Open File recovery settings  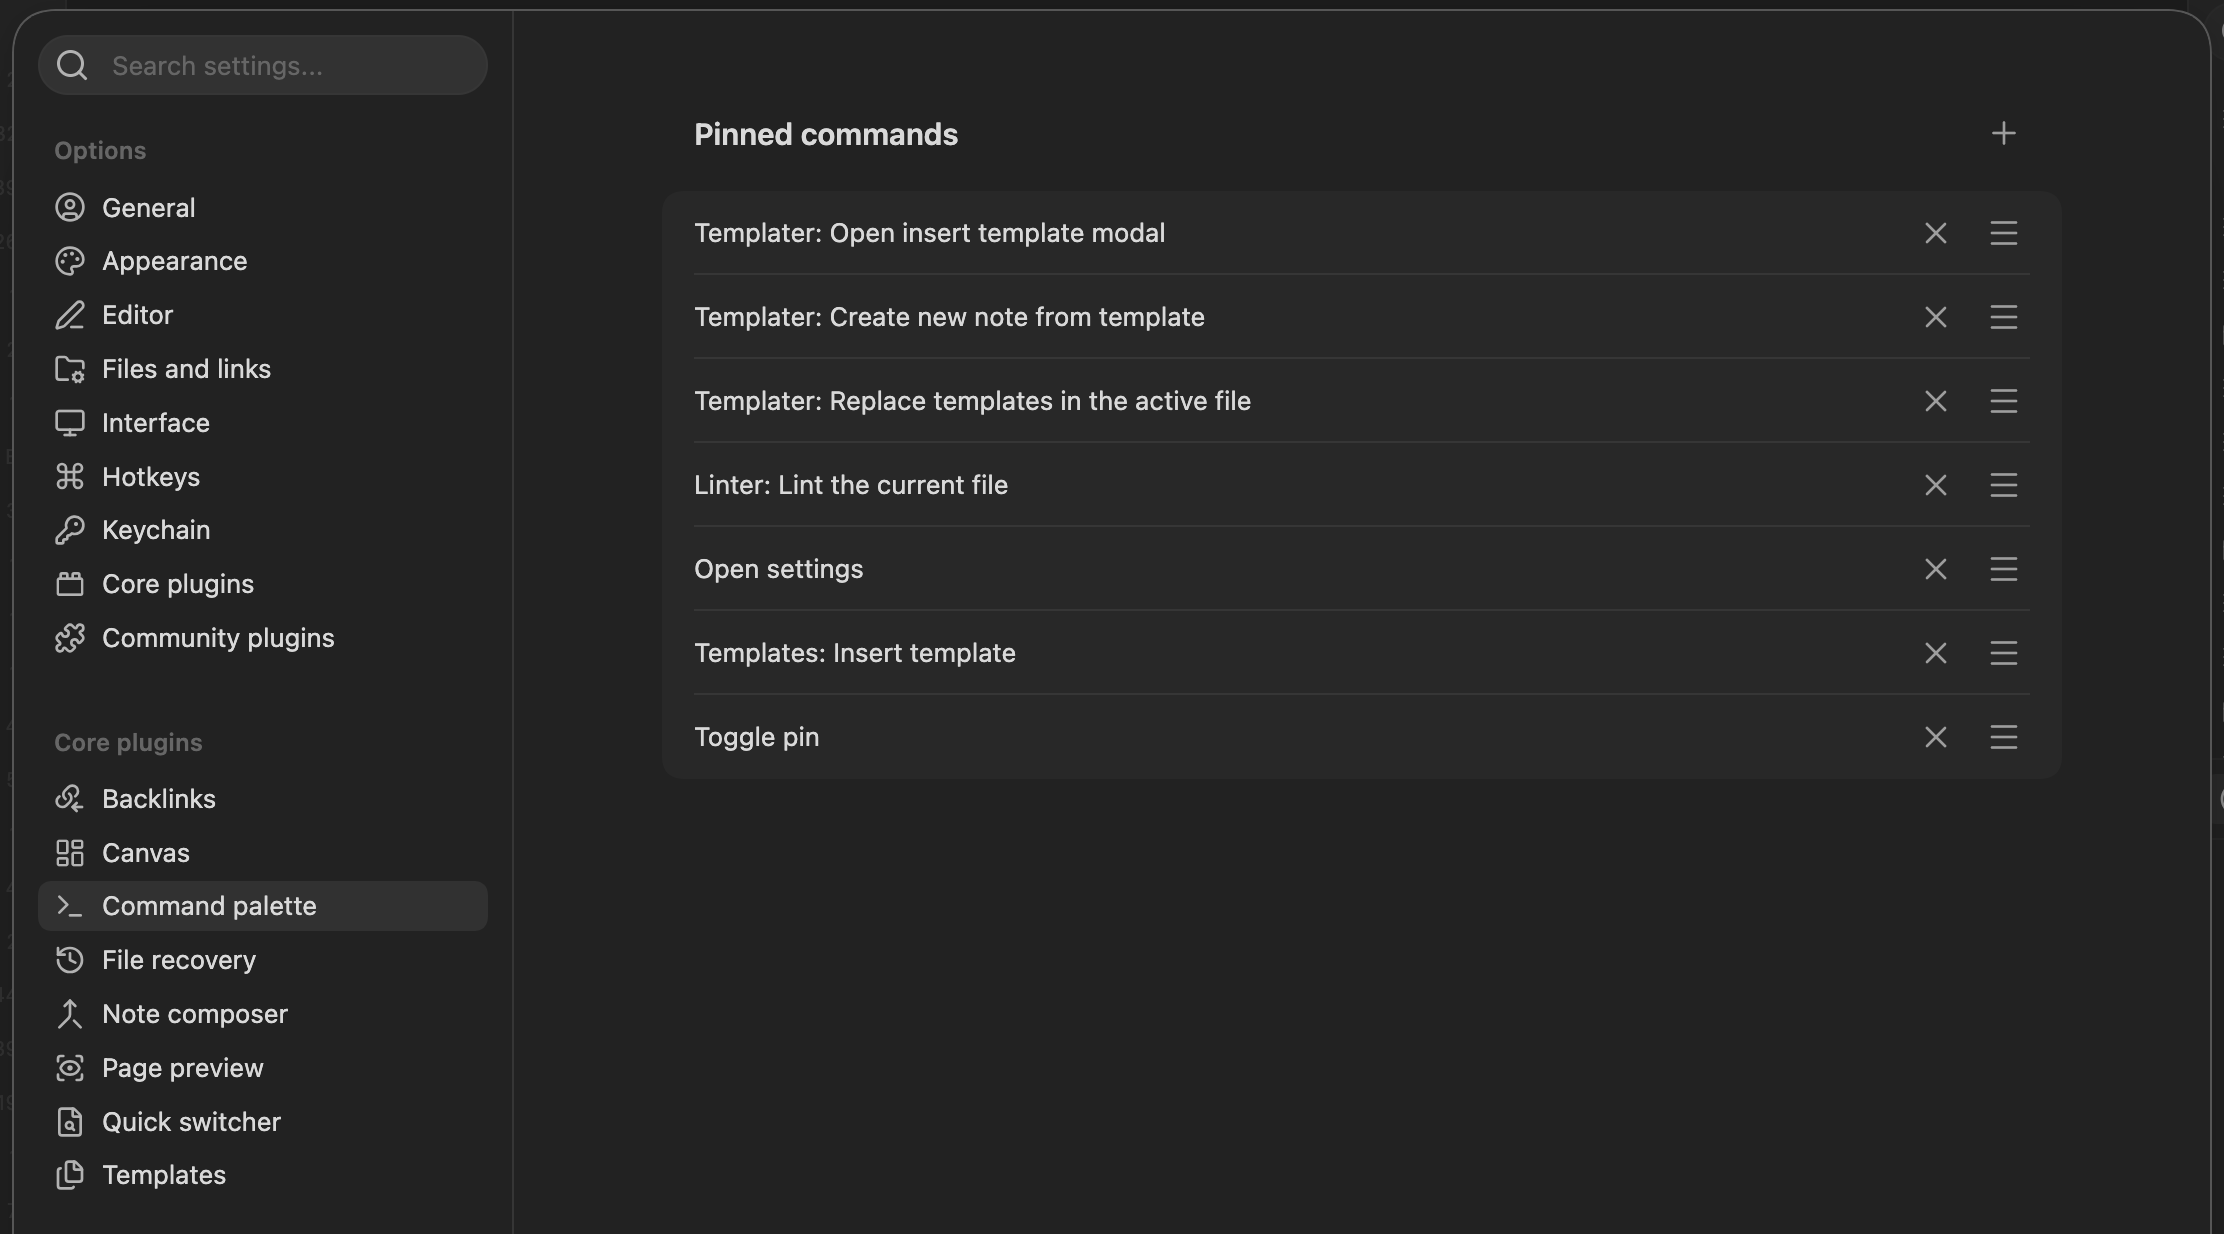click(x=263, y=960)
